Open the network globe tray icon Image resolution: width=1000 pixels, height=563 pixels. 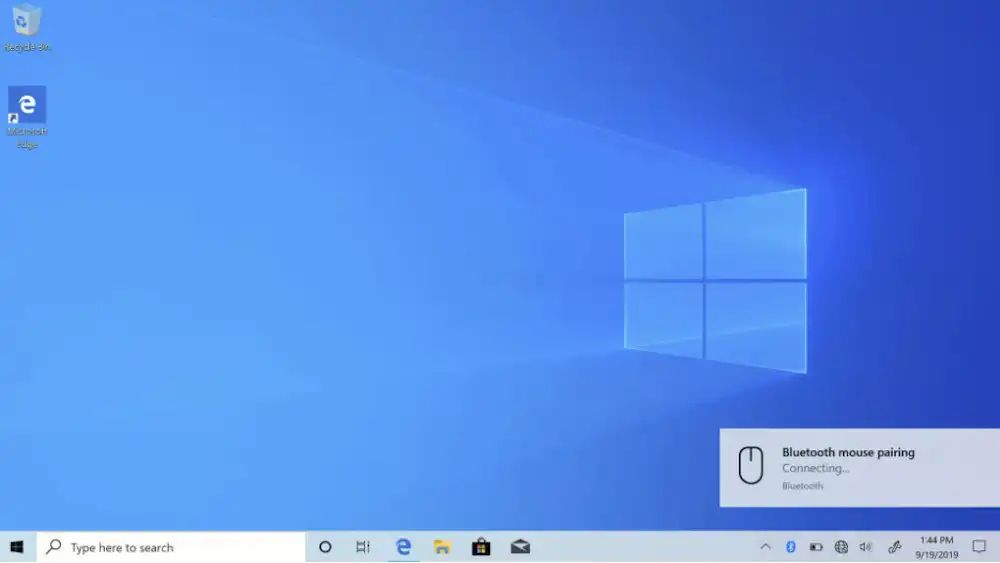(x=841, y=547)
